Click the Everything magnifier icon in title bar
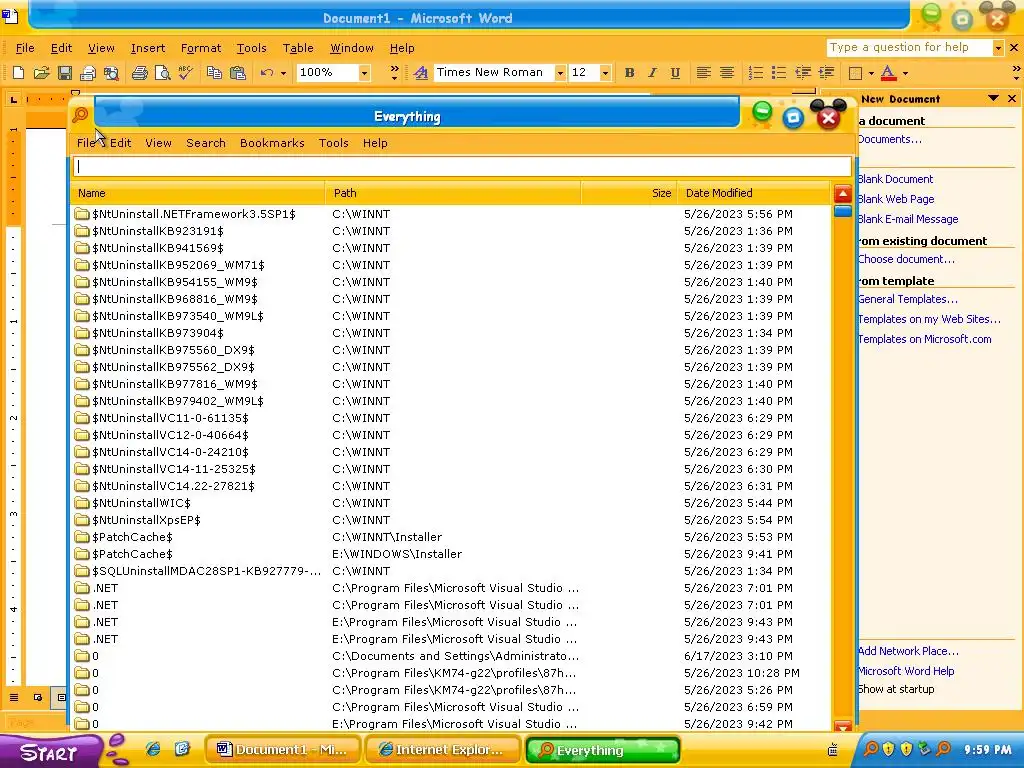This screenshot has width=1024, height=768. [80, 115]
